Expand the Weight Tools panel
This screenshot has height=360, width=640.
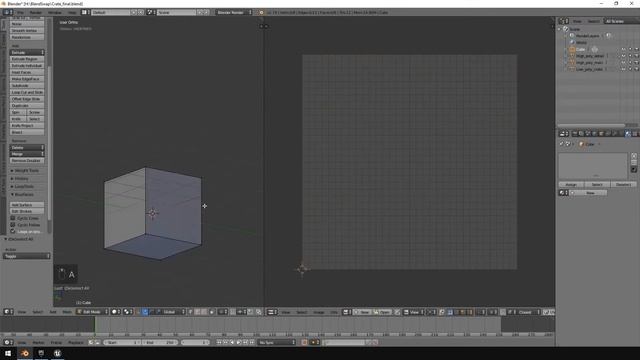27,171
